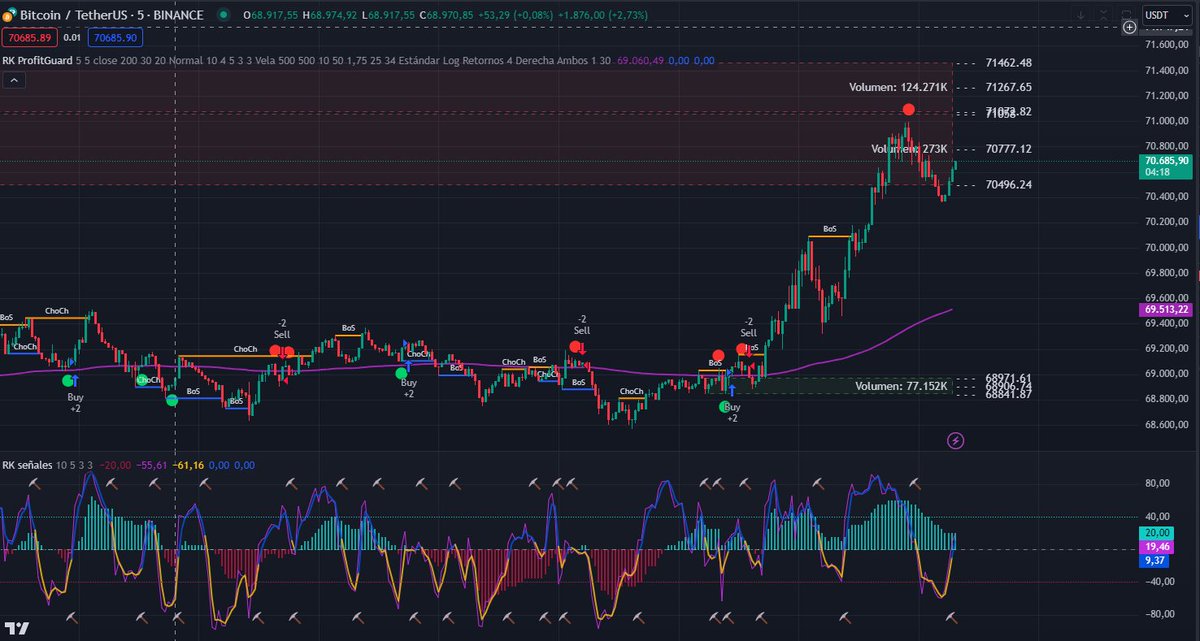
Task: Click the 68971.61 level label
Action: tap(1007, 379)
